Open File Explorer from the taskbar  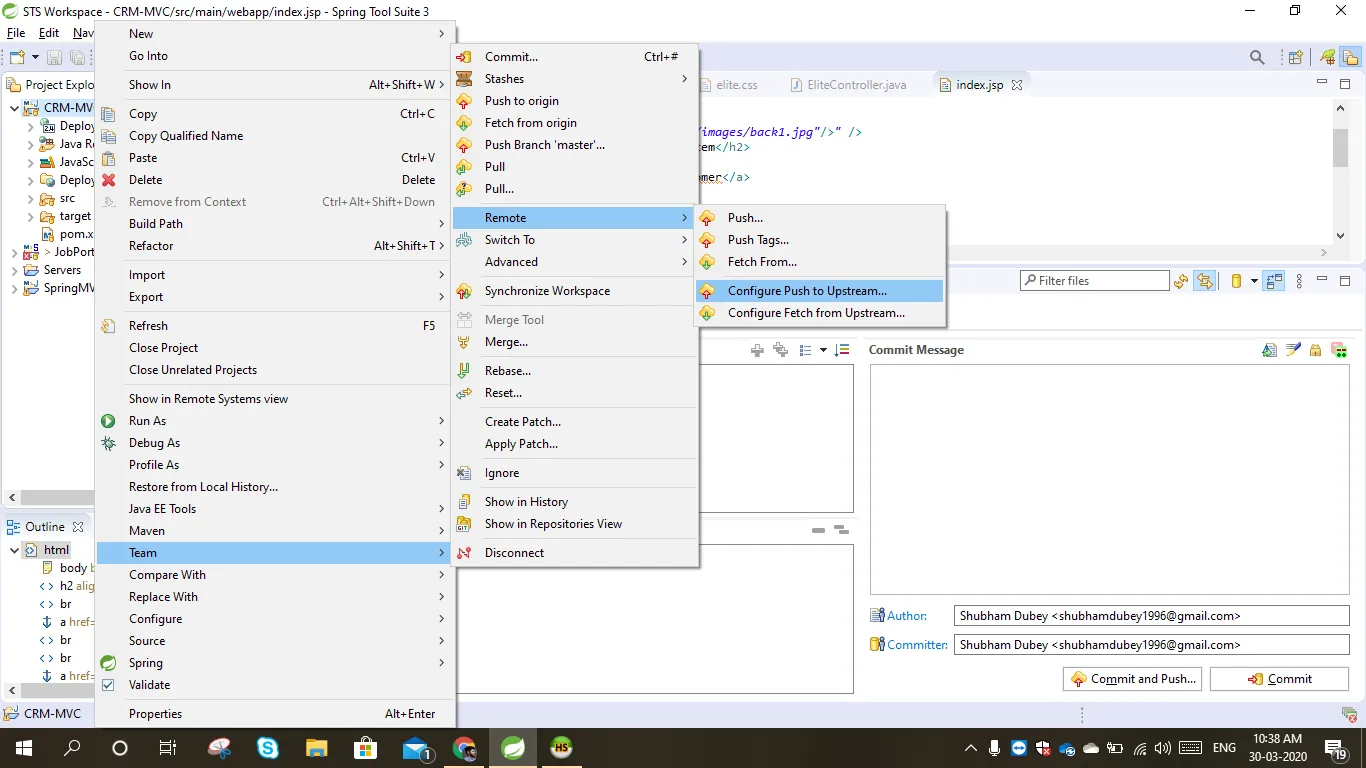pyautogui.click(x=316, y=747)
